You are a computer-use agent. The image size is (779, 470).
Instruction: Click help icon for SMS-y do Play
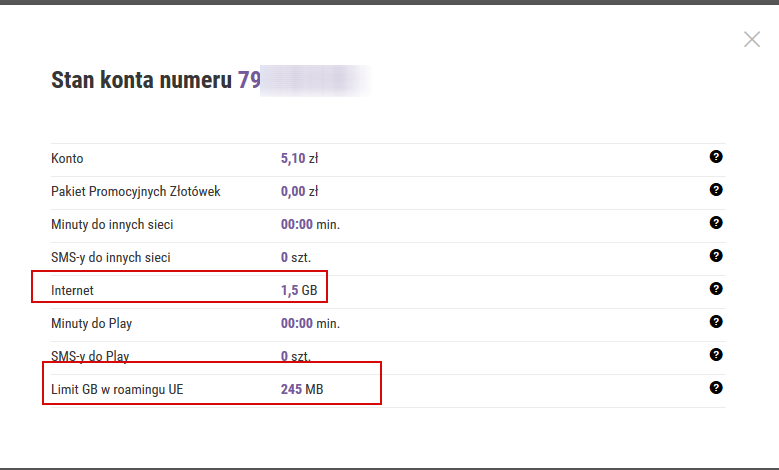pos(716,355)
